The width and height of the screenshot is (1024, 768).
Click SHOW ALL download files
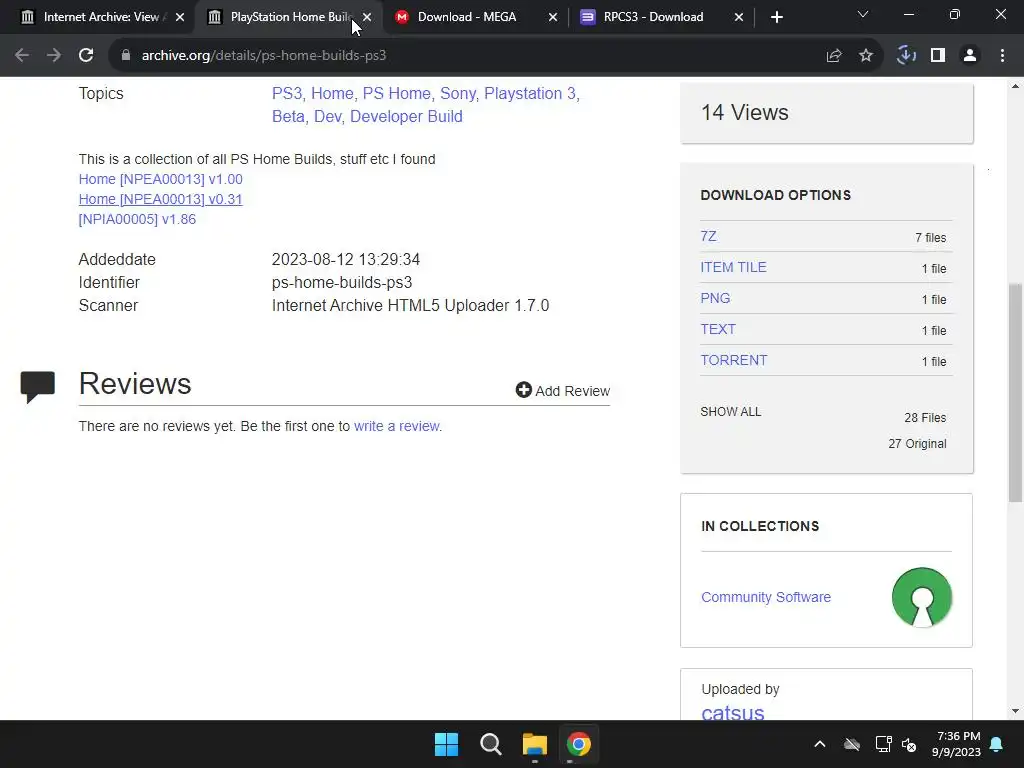coord(731,411)
